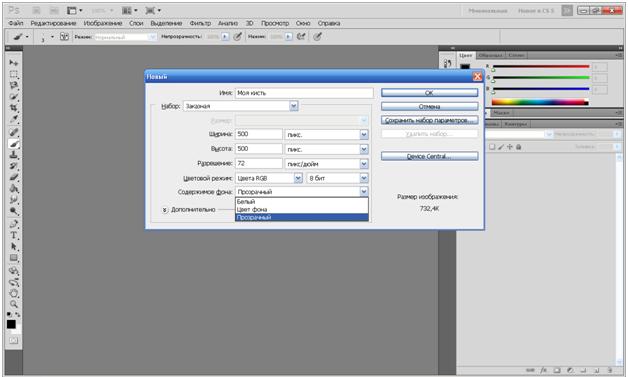Open the Фильтр menu

200,23
